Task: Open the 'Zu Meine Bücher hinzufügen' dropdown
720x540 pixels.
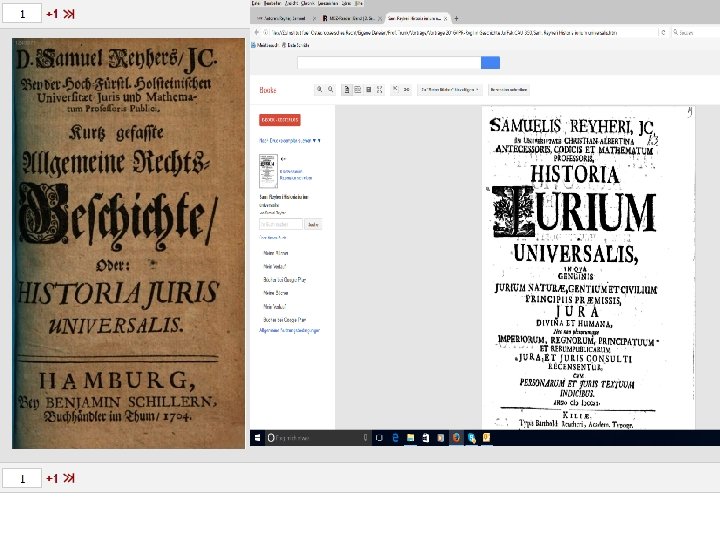Action: 450,90
